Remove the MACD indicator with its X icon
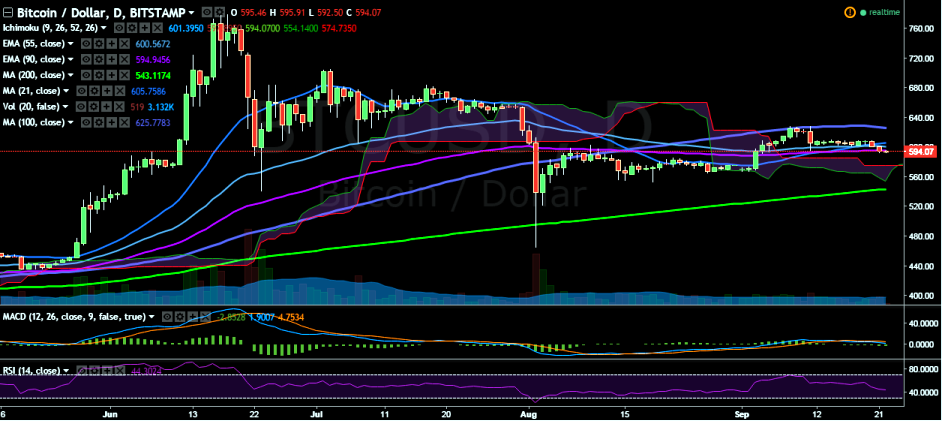 205,317
